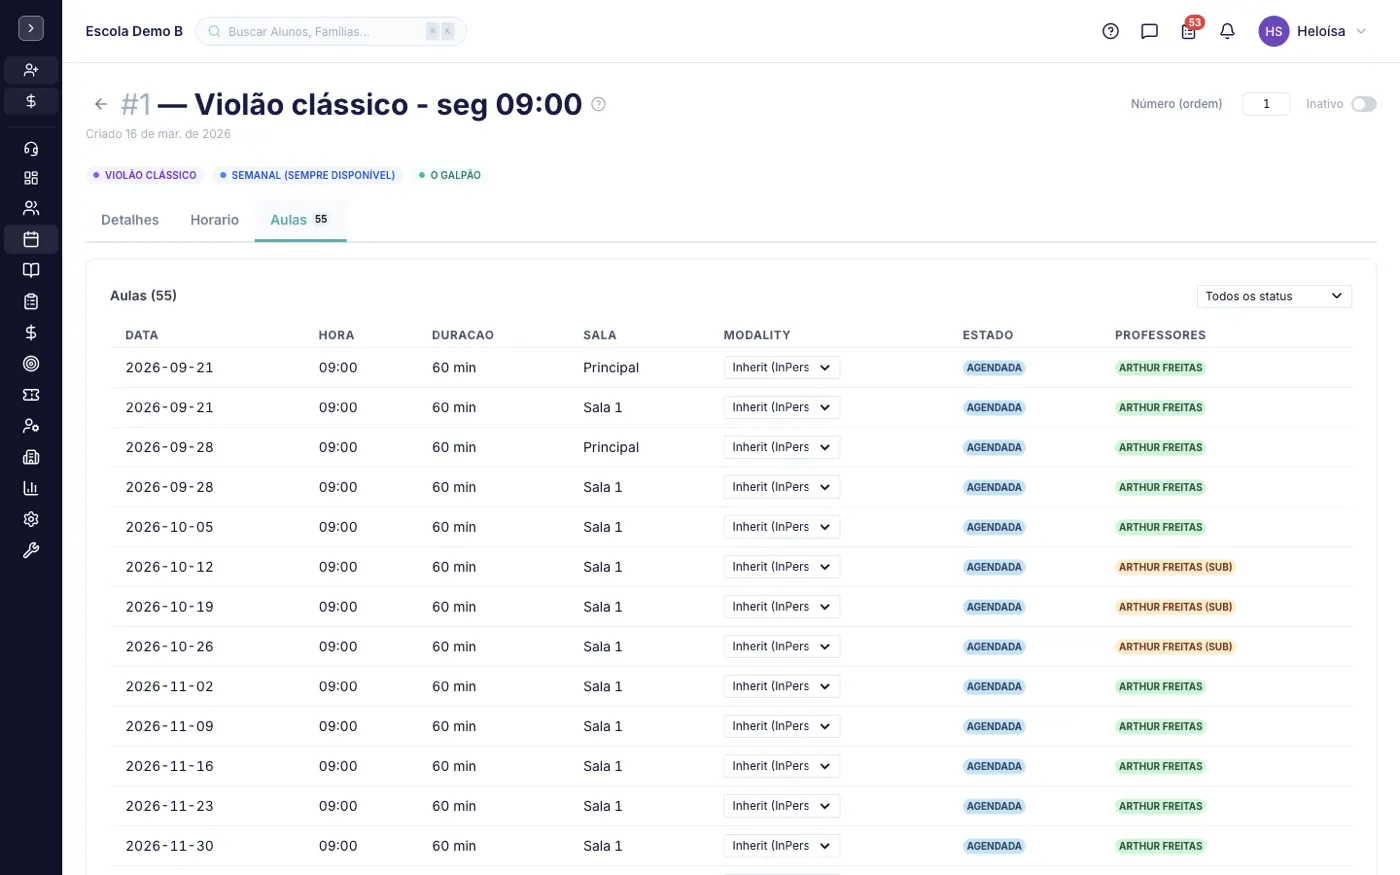Screen dimensions: 1400x875
Task: Open the chat messages icon
Action: pyautogui.click(x=1149, y=31)
